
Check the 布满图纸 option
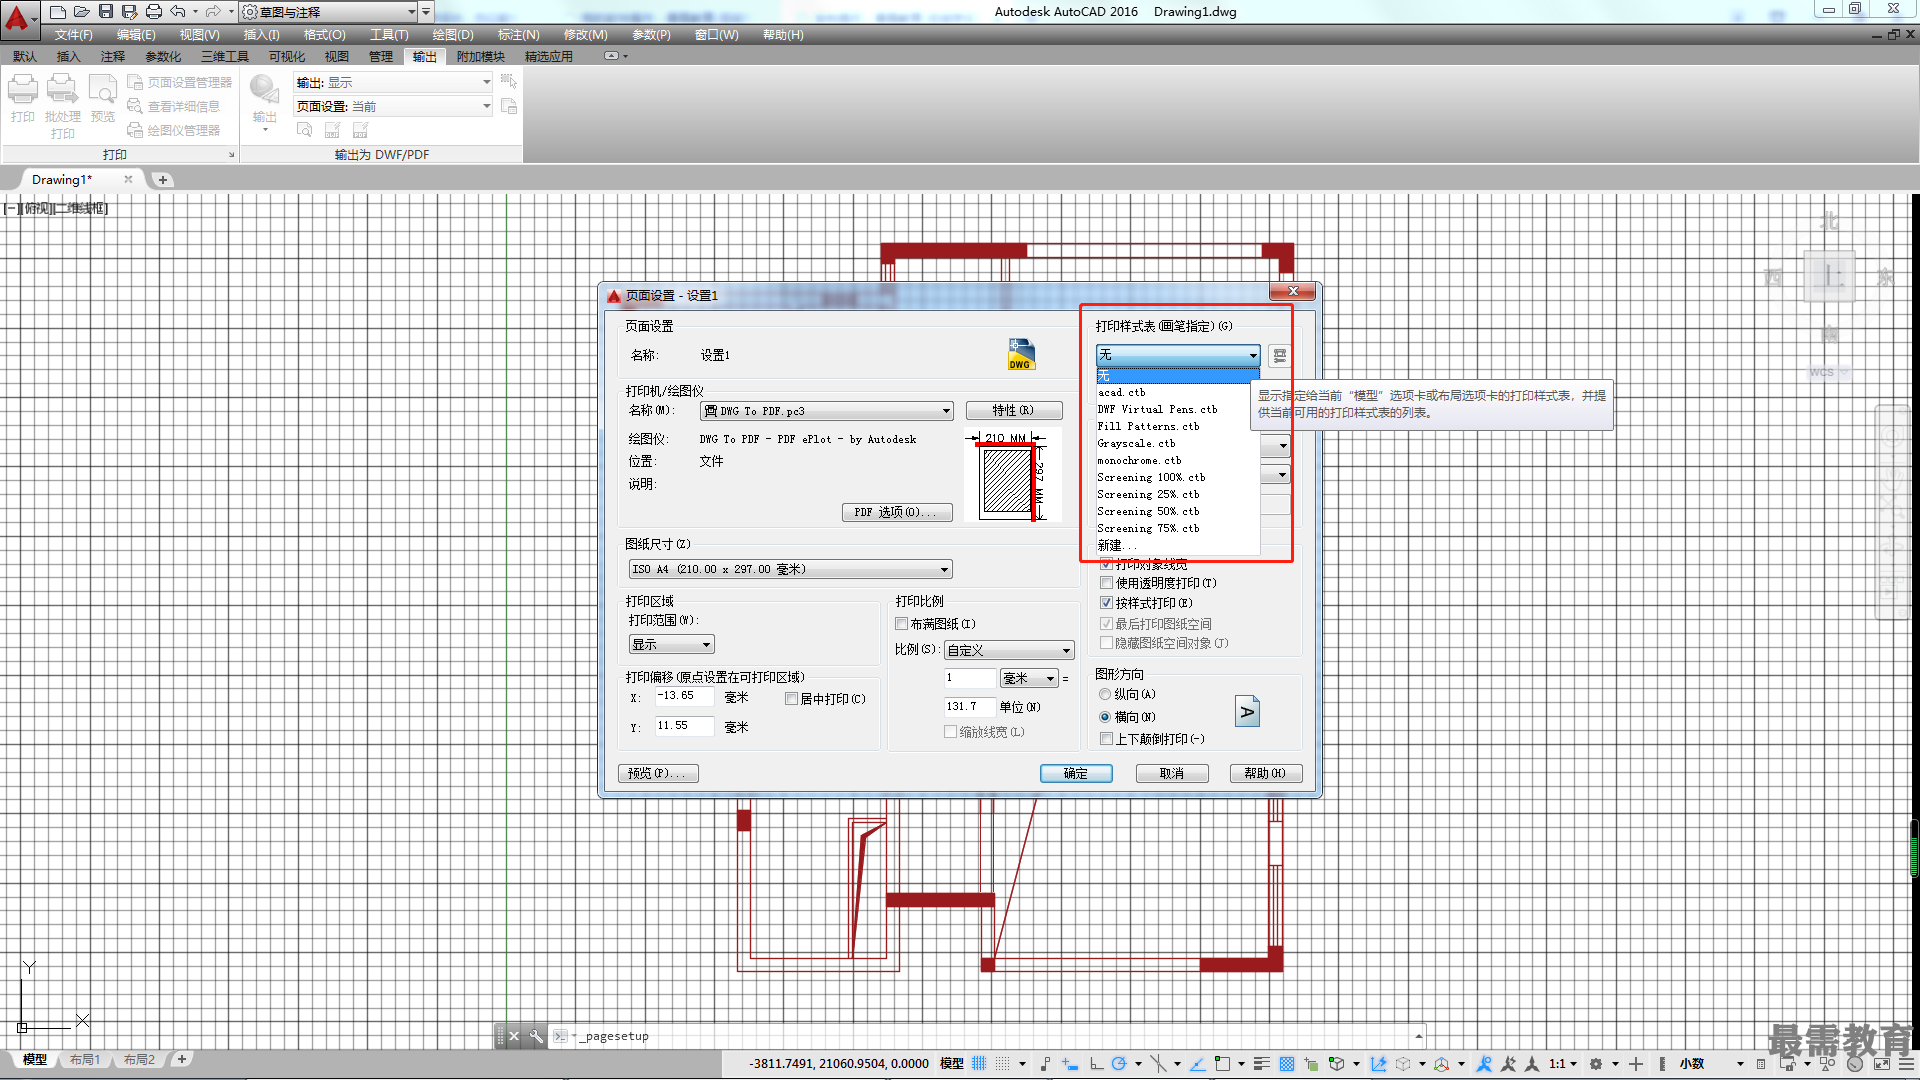click(901, 624)
